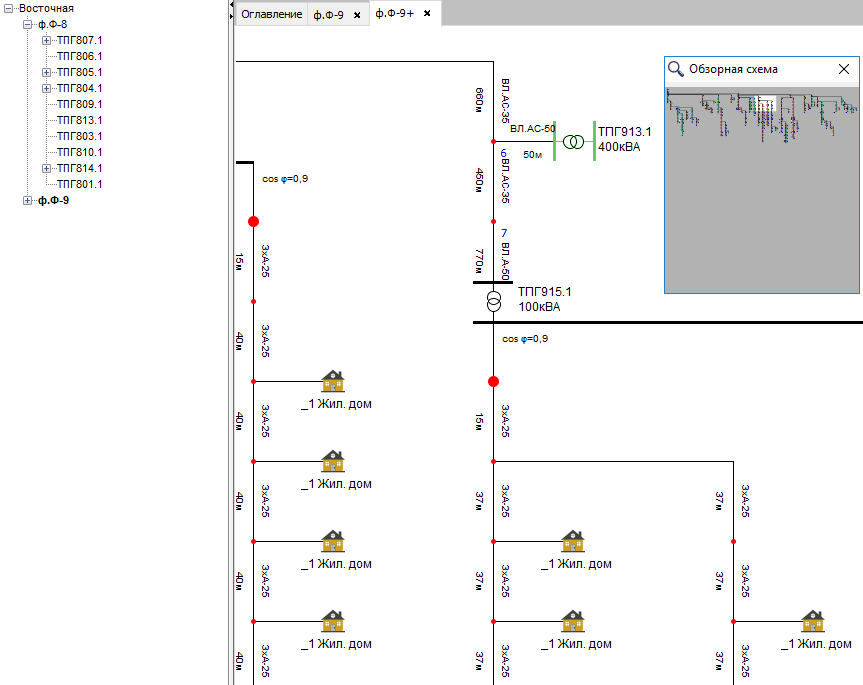Collapse the Восточная tree root
Viewport: 863px width, 685px height.
coord(8,8)
